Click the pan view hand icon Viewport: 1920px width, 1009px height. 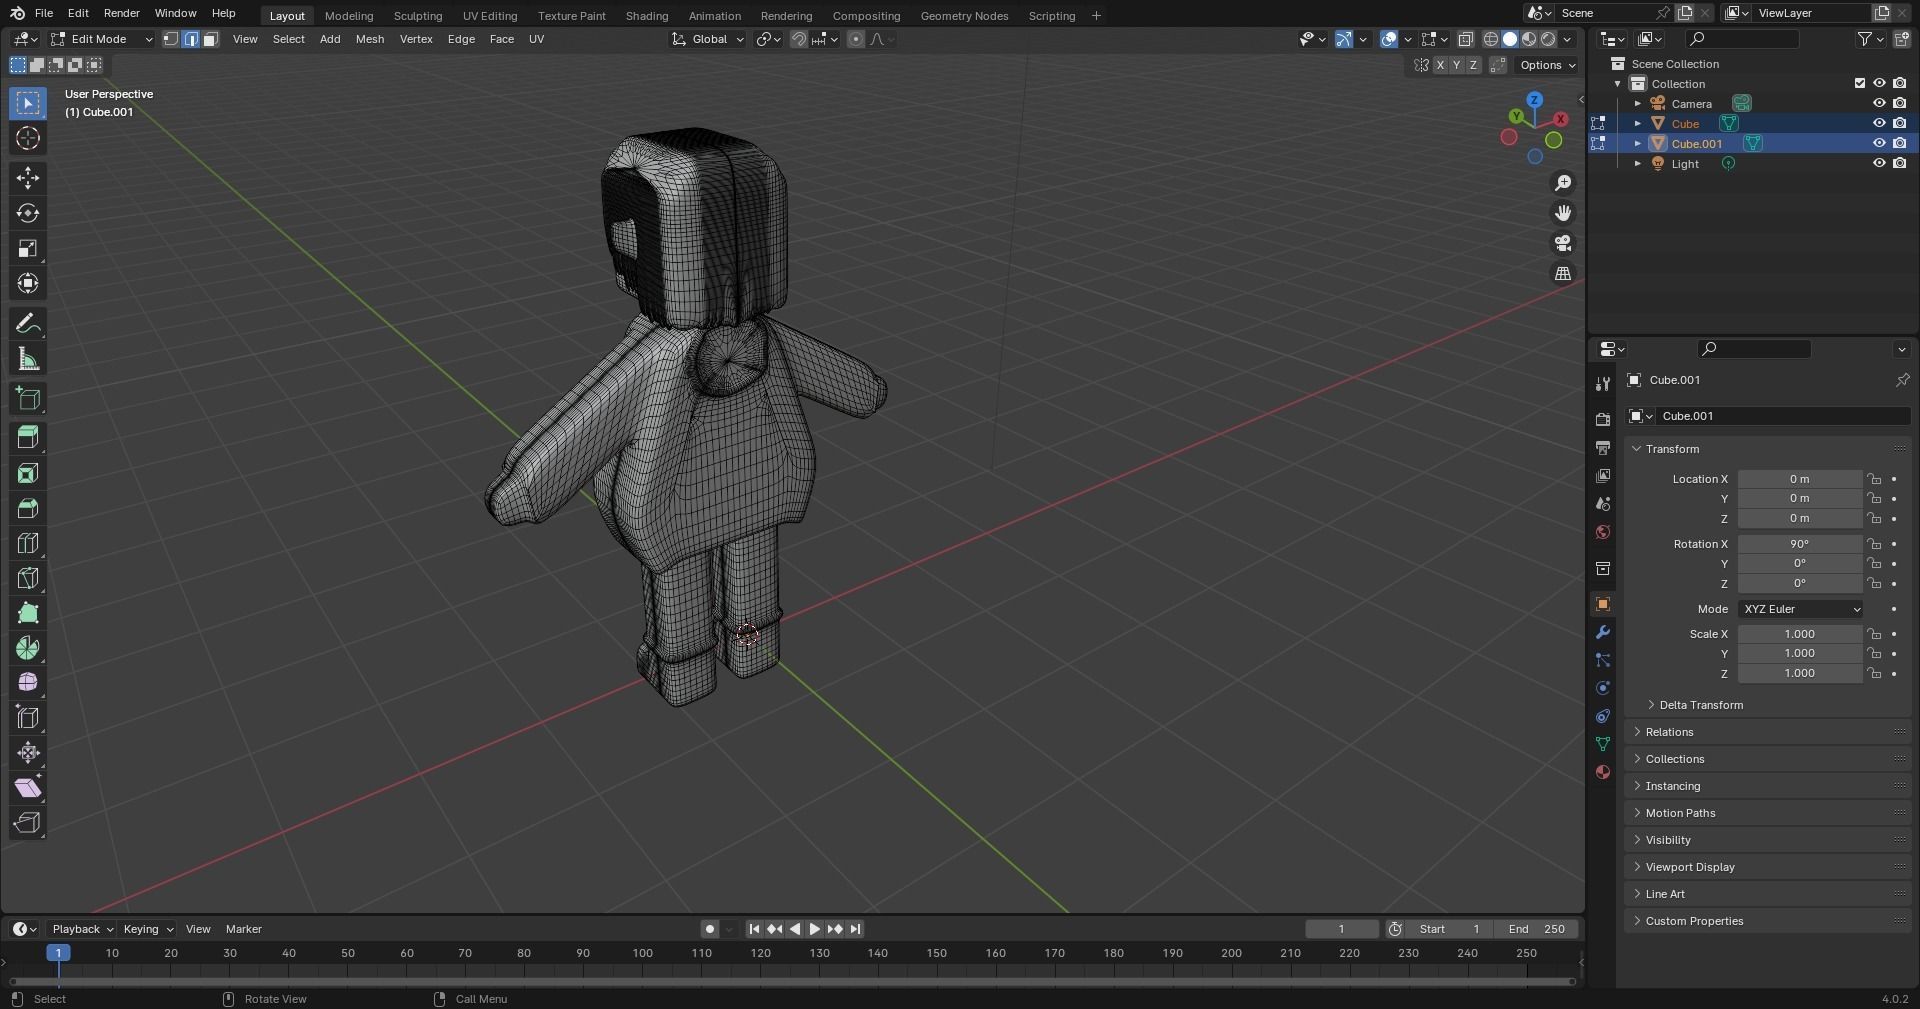tap(1563, 213)
